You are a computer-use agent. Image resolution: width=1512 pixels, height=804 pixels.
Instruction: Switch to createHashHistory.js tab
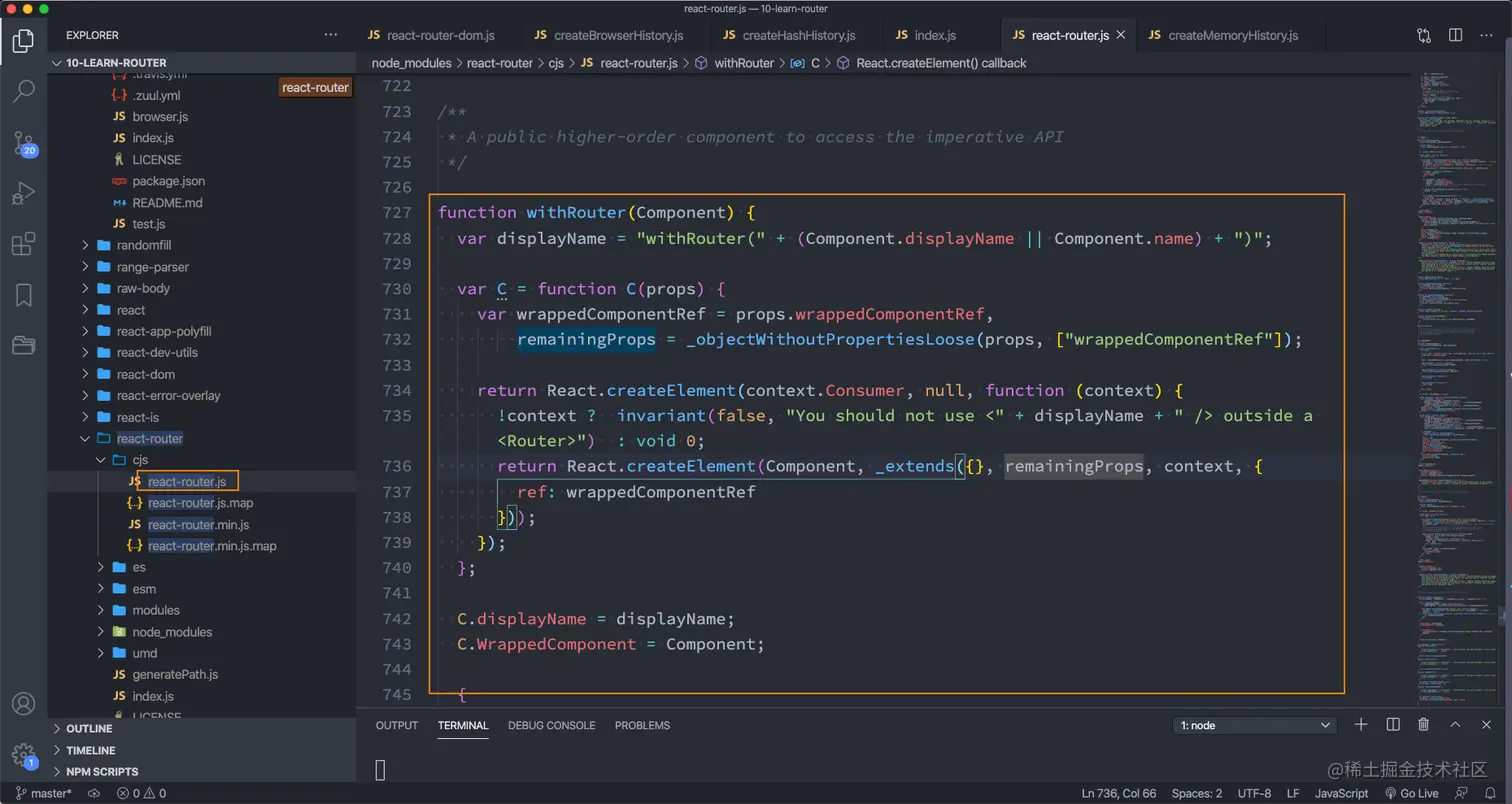point(788,35)
